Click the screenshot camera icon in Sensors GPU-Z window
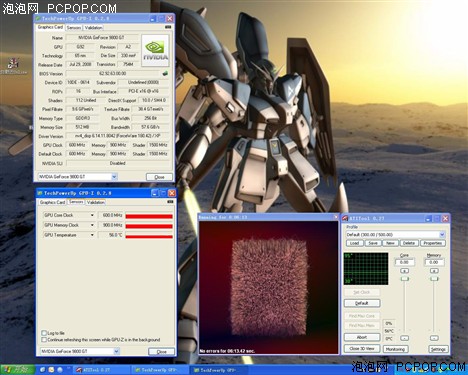The image size is (468, 375). coord(170,202)
